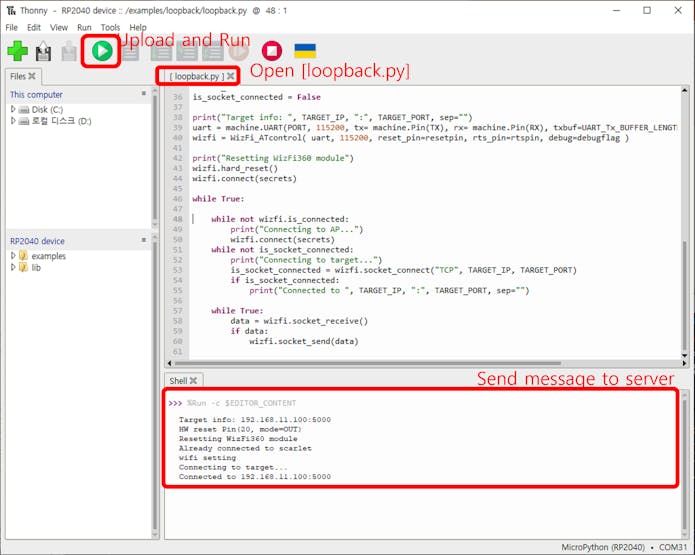The height and width of the screenshot is (555, 695).
Task: Click the green plus New file icon
Action: click(x=18, y=51)
